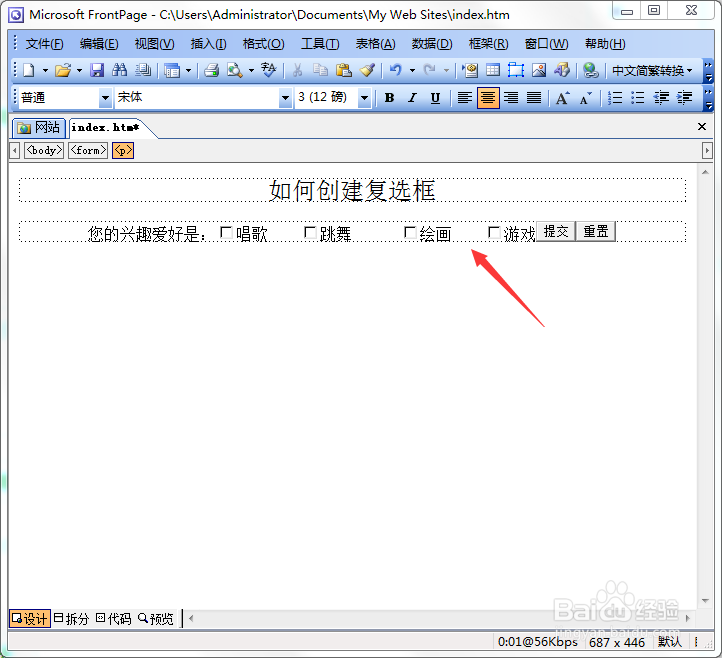Viewport: 722px width, 658px height.
Task: Run Spelling check icon
Action: (x=268, y=70)
